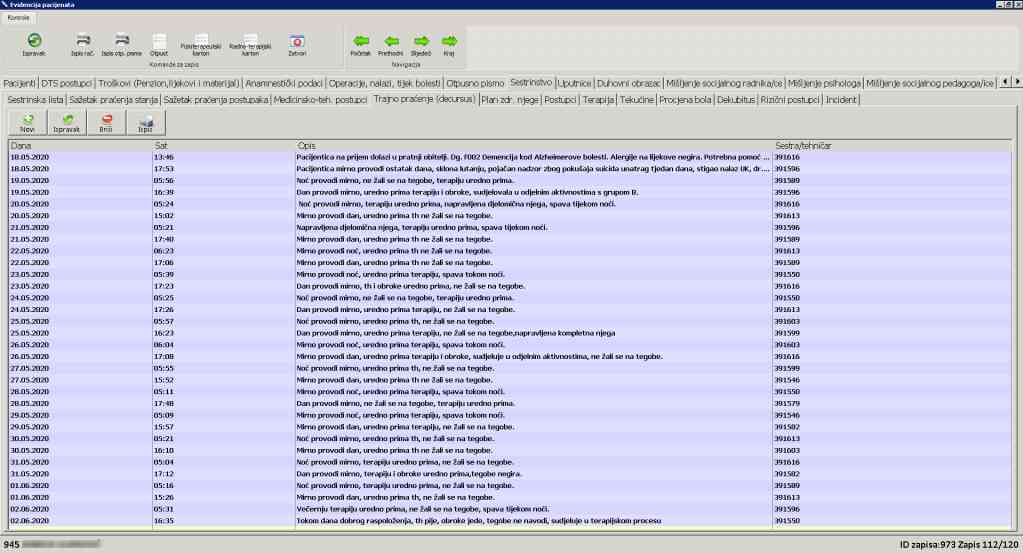
Task: Click the Ispravak icon in the top ribbon
Action: (x=34, y=41)
